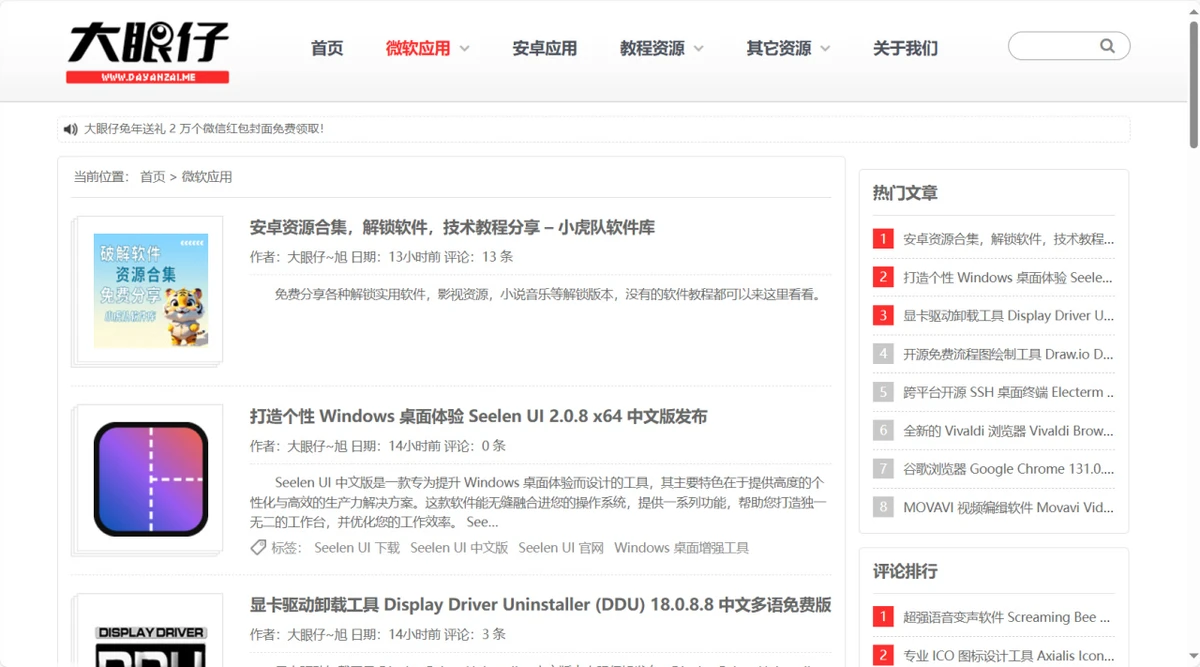
Task: Open the Seelen UI 2.0.8 article title
Action: pyautogui.click(x=478, y=416)
